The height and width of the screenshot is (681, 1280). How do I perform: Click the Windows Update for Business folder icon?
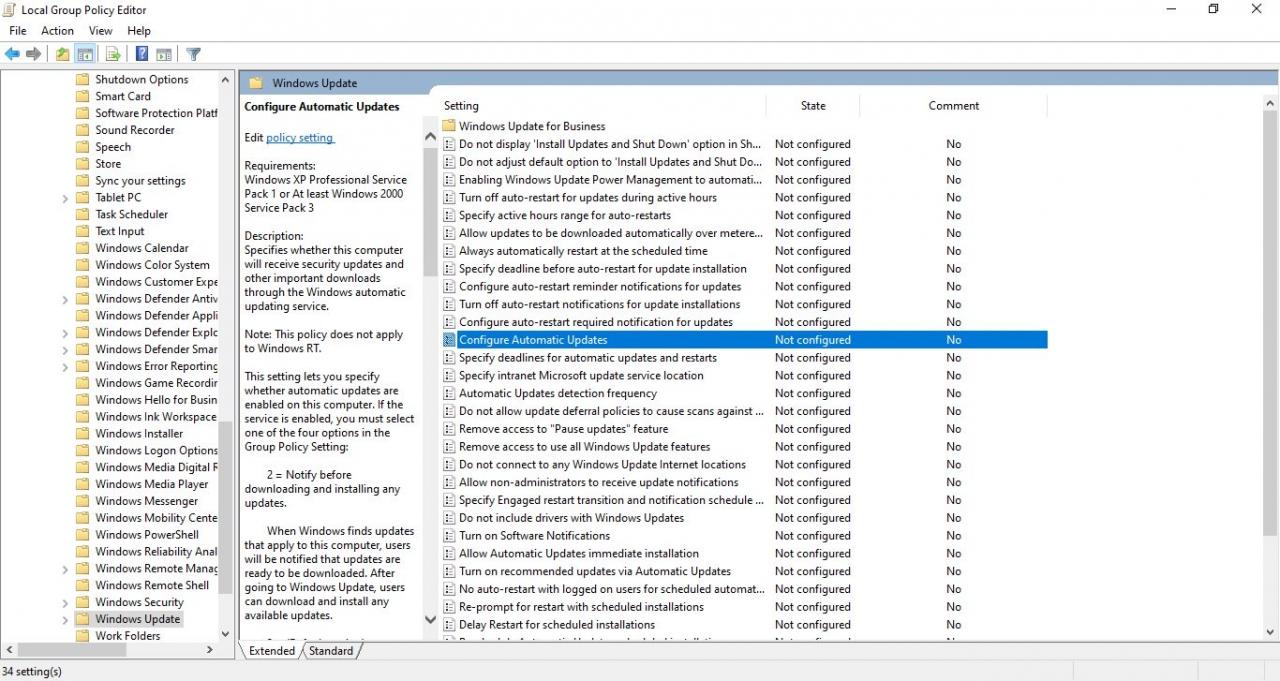pos(449,126)
